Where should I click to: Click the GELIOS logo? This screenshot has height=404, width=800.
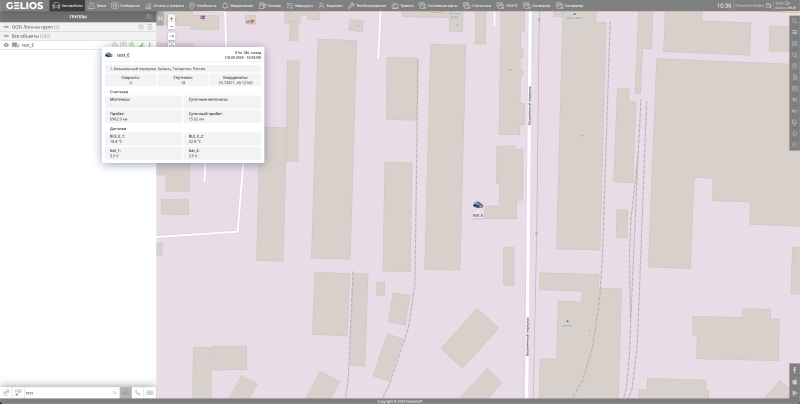[22, 6]
